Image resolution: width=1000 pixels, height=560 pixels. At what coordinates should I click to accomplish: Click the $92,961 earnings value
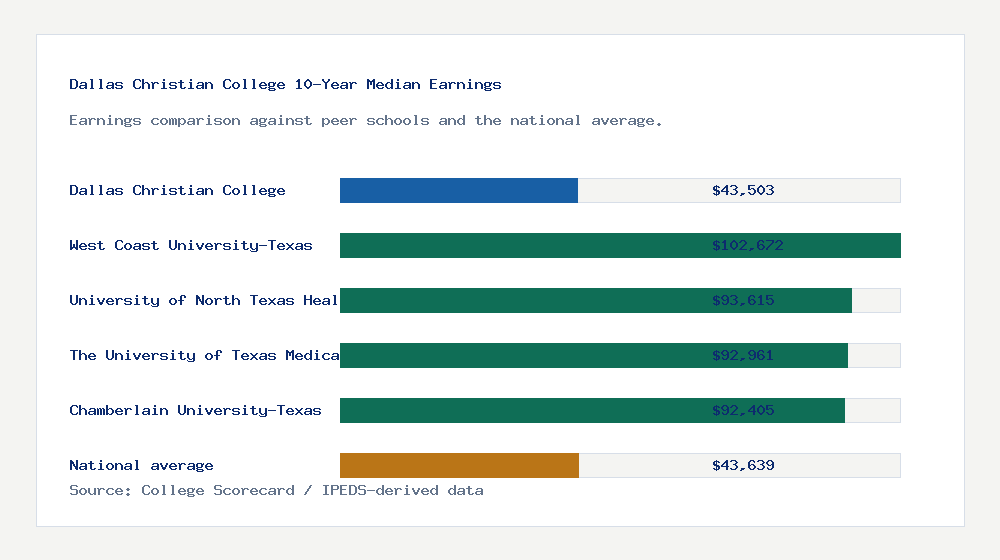(743, 355)
